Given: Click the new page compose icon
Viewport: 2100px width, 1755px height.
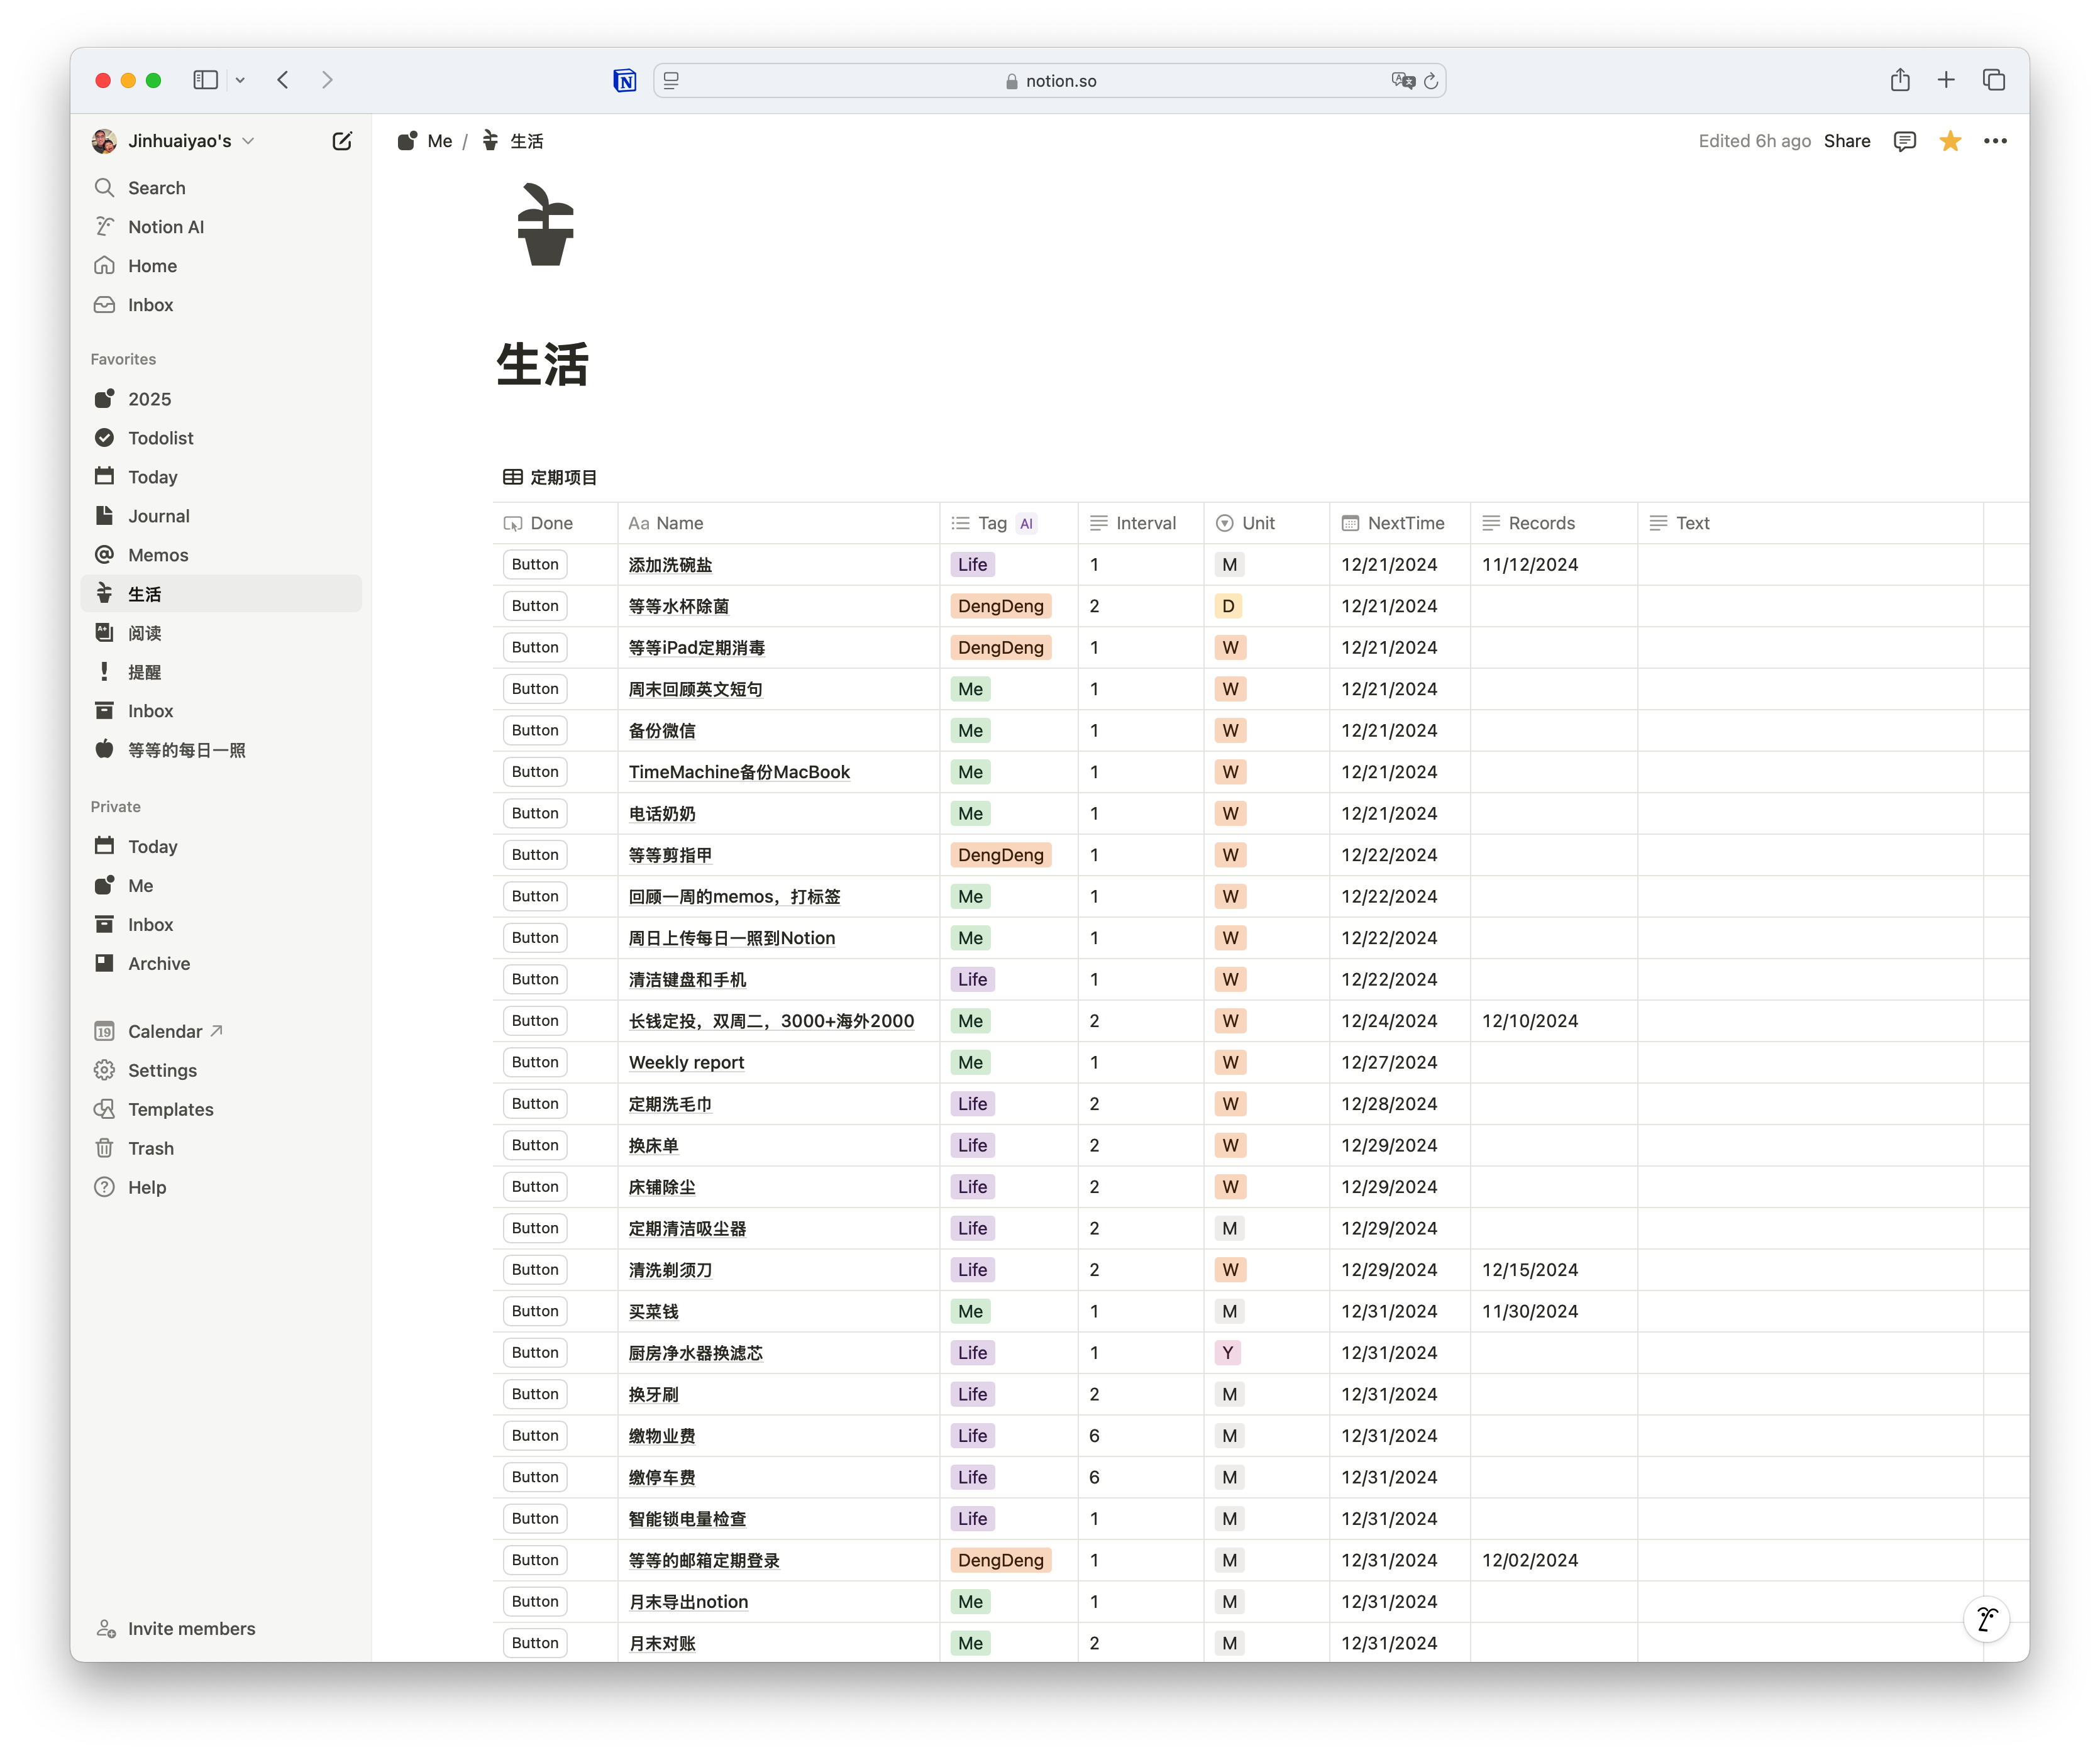Looking at the screenshot, I should coord(342,141).
